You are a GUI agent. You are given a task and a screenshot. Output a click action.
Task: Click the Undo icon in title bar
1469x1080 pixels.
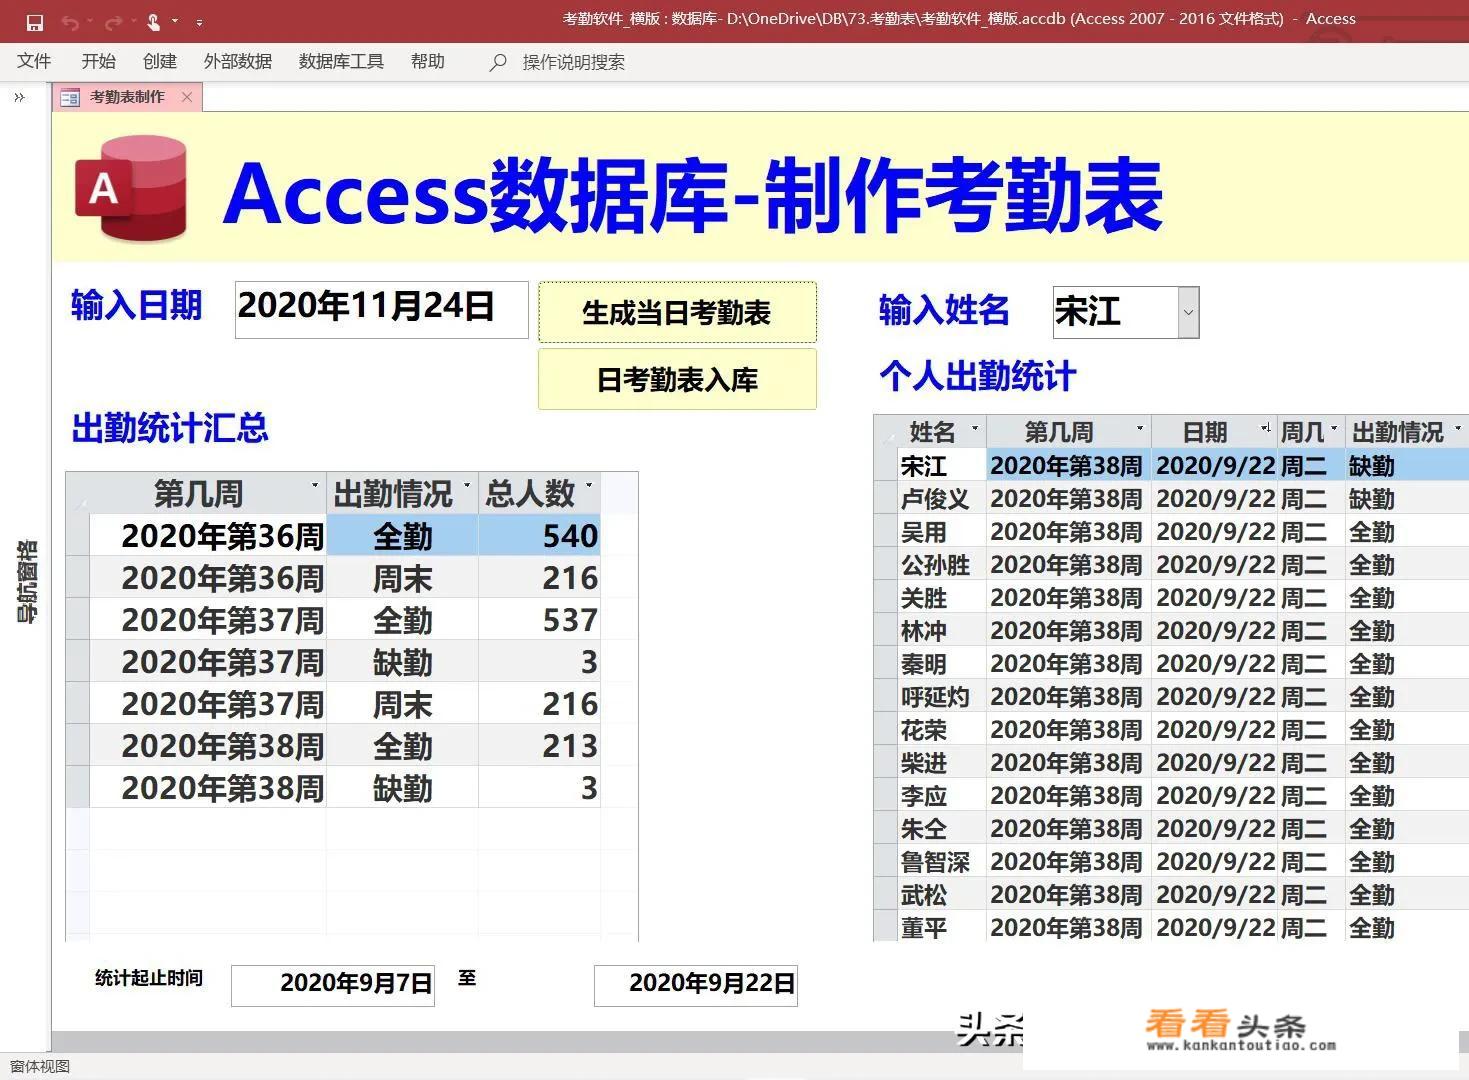click(x=69, y=21)
